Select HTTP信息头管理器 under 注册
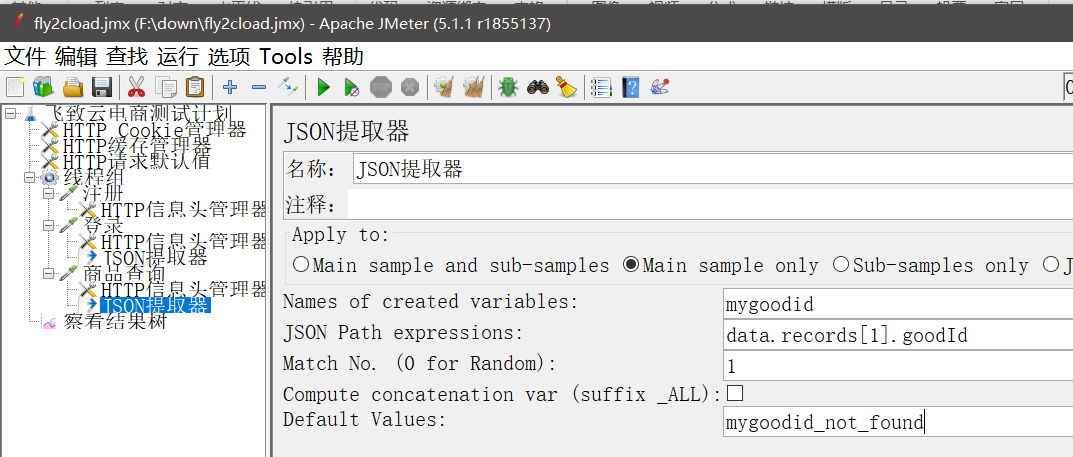The height and width of the screenshot is (457, 1073). pyautogui.click(x=183, y=209)
